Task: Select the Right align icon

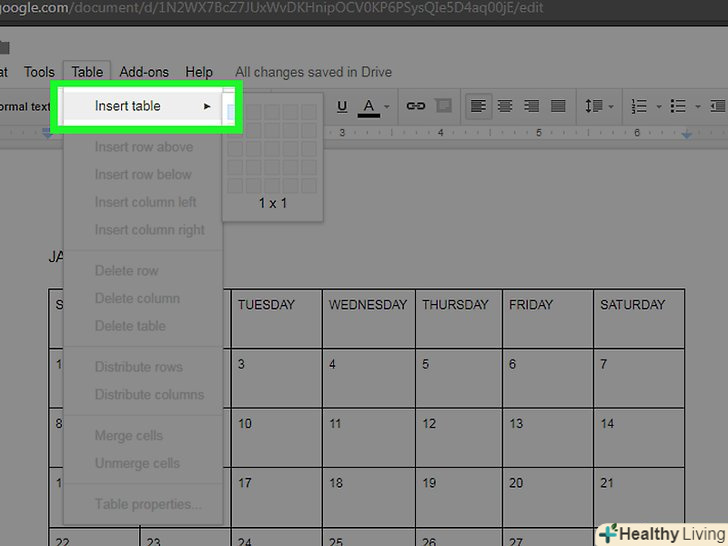Action: pyautogui.click(x=531, y=106)
